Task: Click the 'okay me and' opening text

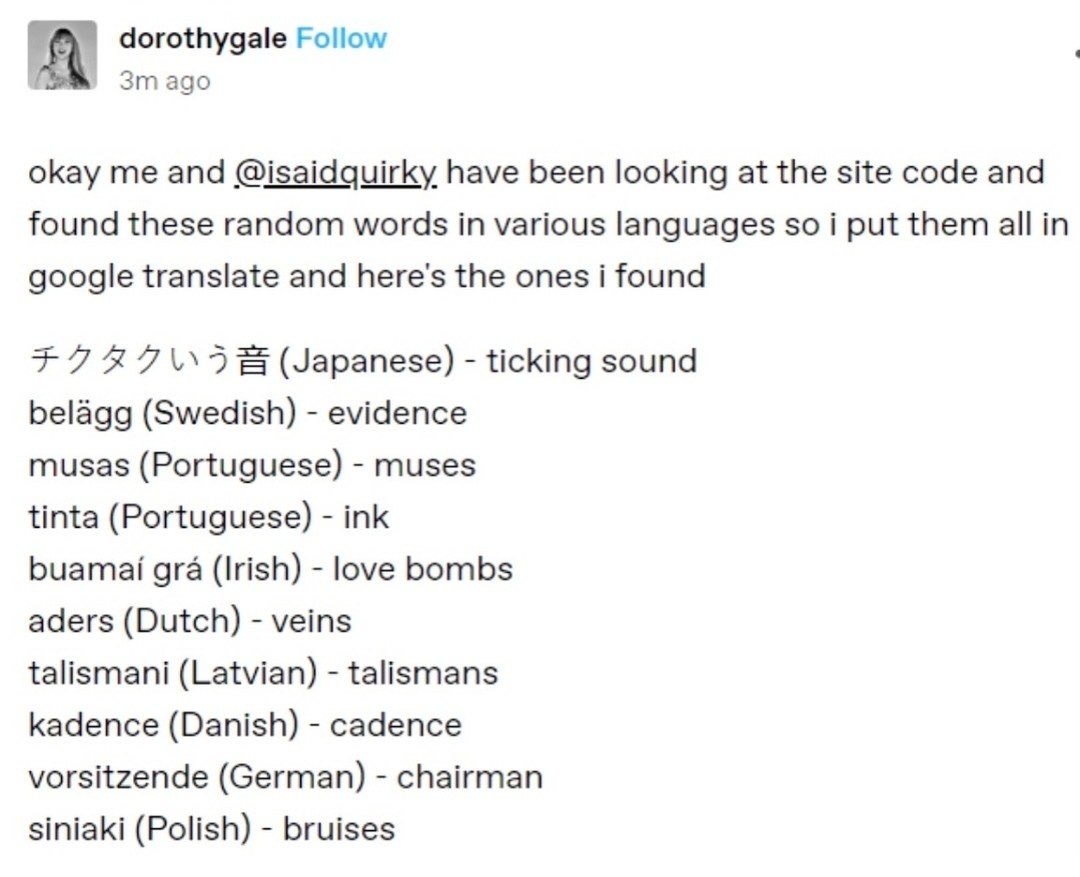Action: click(x=126, y=173)
